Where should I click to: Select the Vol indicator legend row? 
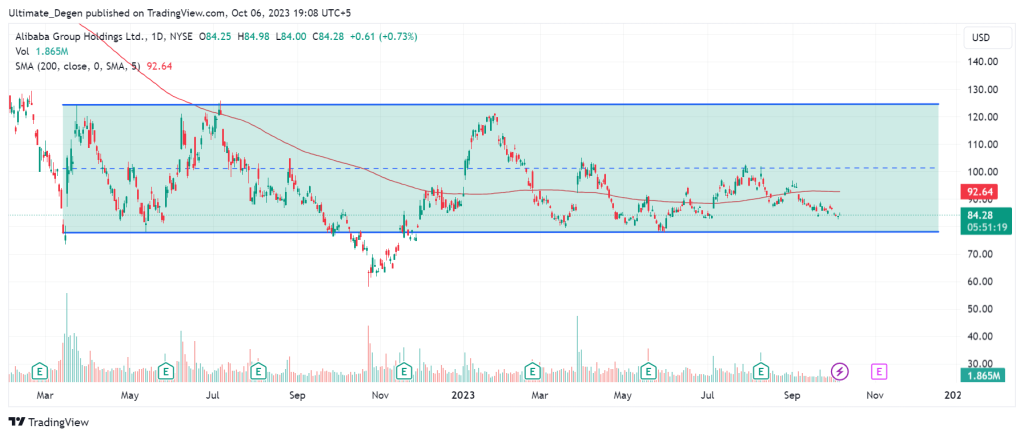[42, 51]
